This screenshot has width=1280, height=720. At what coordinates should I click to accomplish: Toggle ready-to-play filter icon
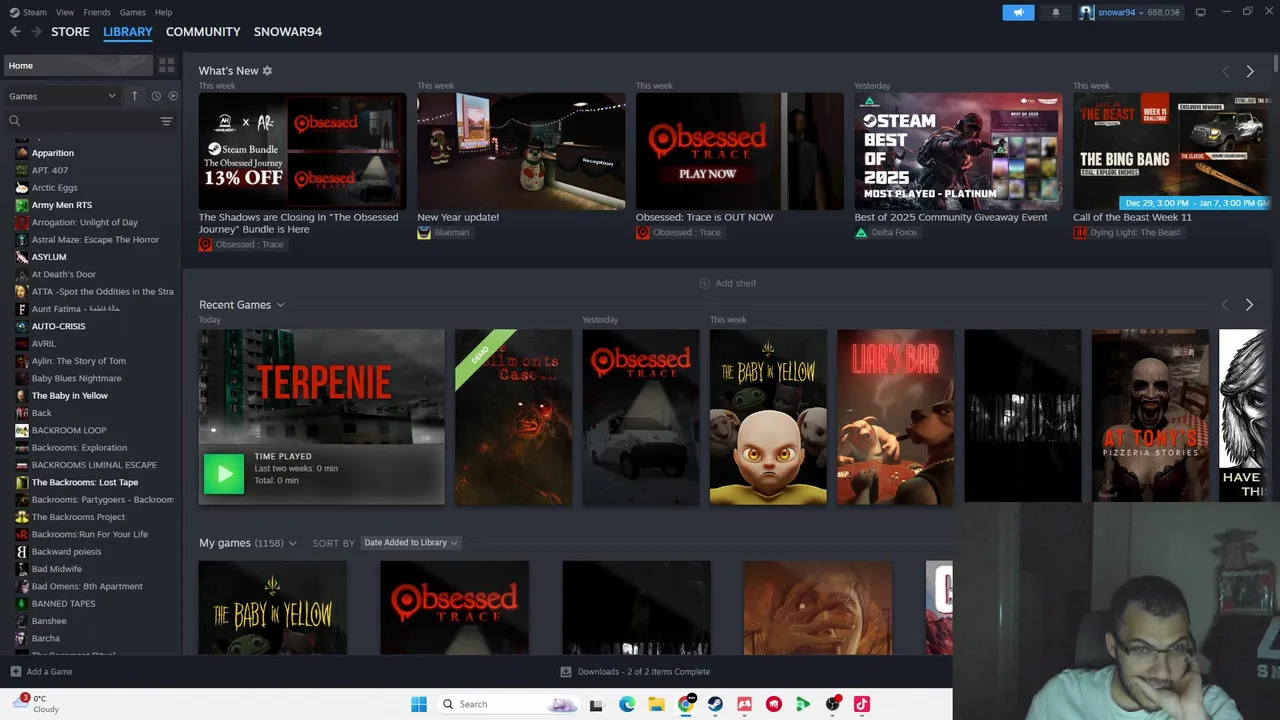(x=173, y=96)
